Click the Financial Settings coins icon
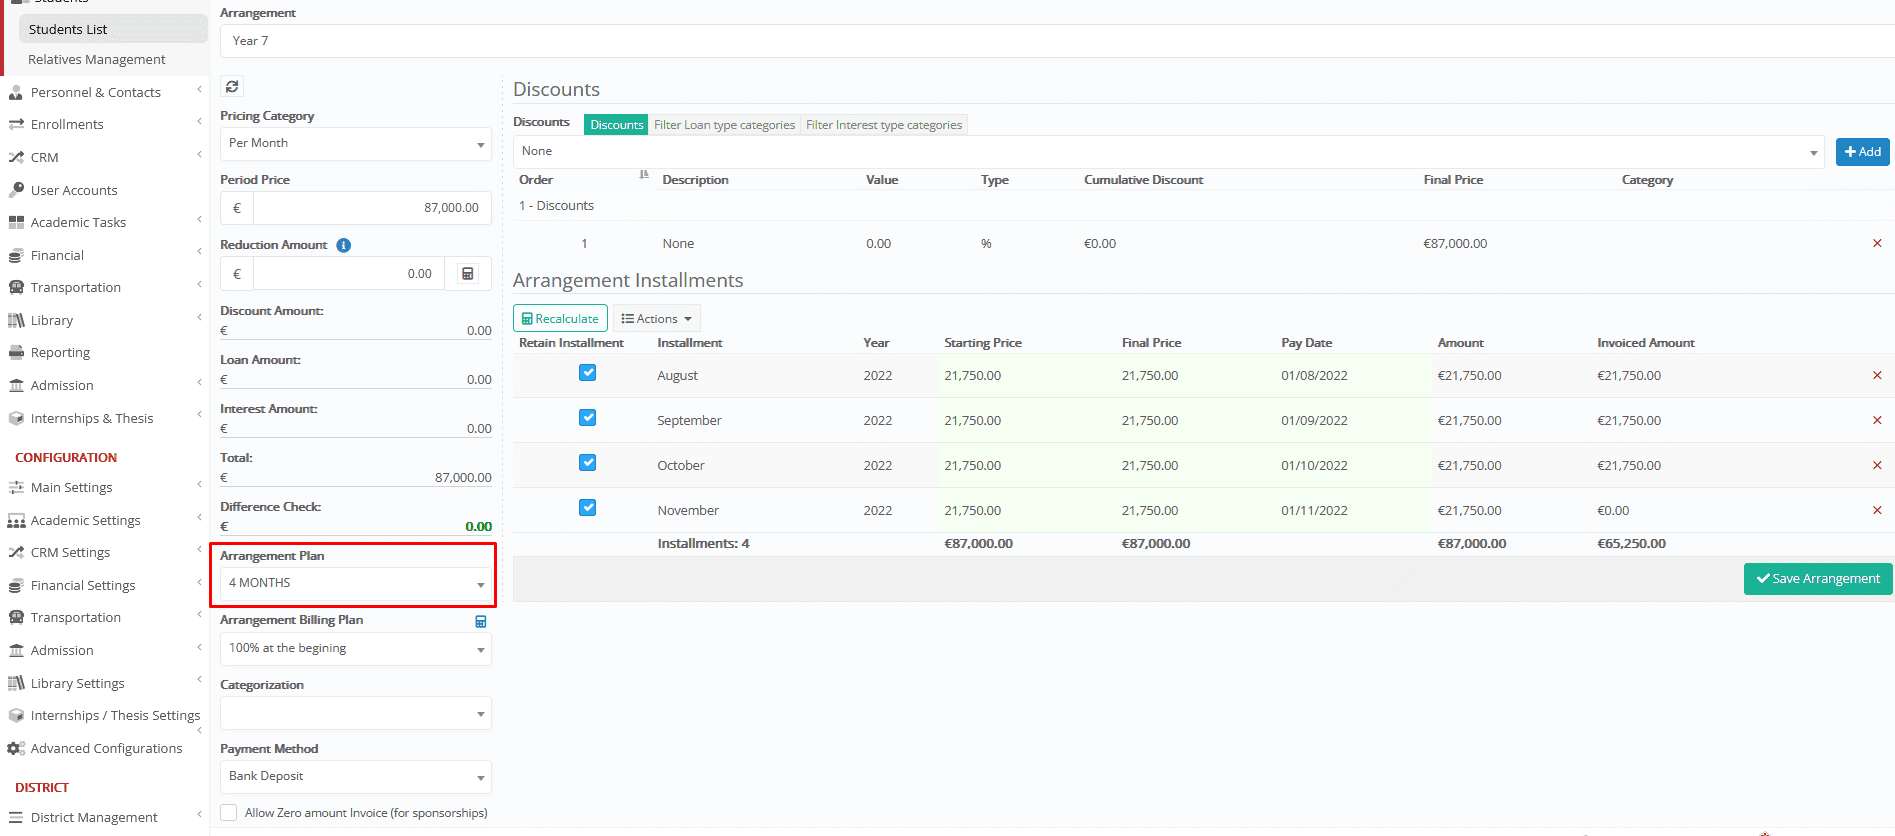 coord(16,585)
